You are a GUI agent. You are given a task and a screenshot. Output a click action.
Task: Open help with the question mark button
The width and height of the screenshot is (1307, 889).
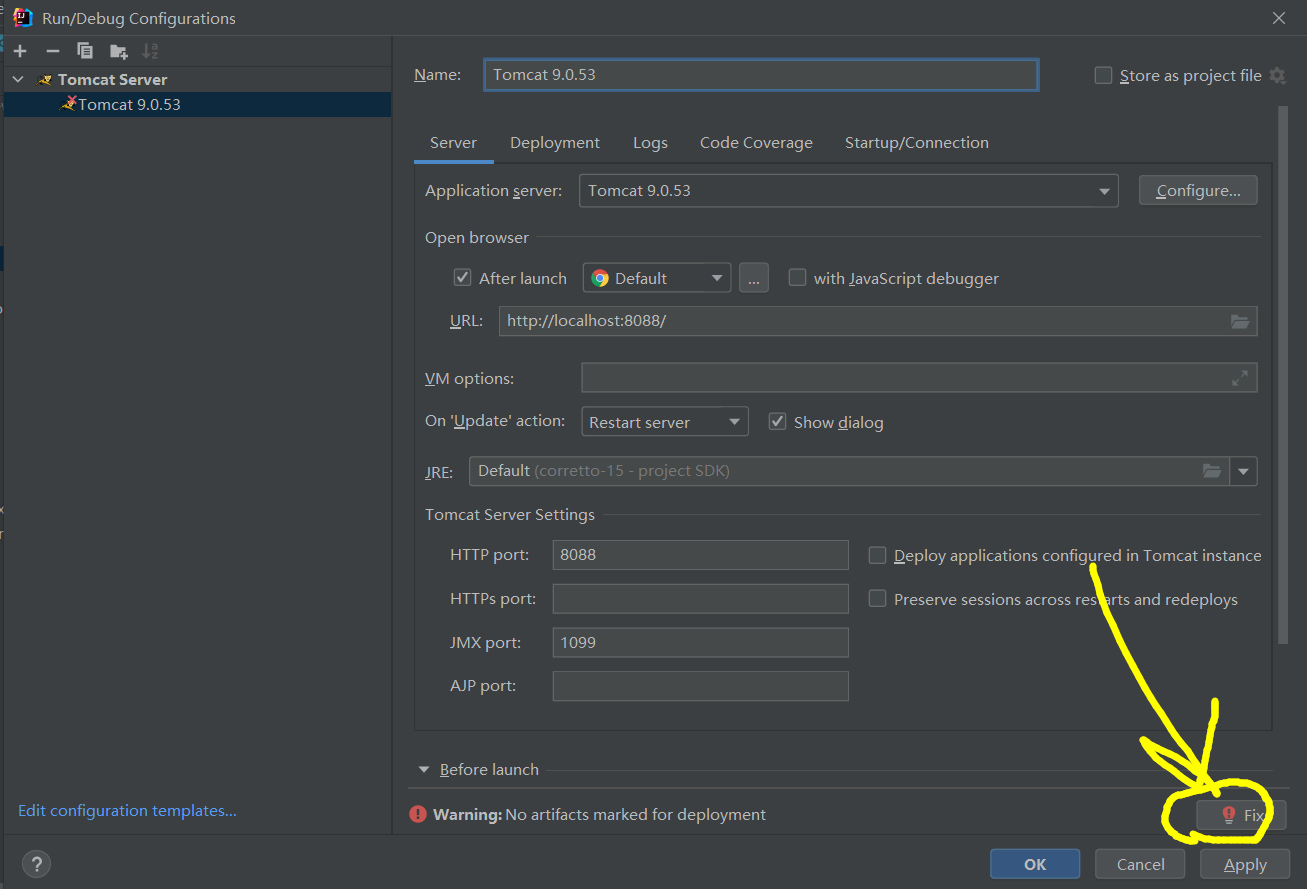pos(35,864)
